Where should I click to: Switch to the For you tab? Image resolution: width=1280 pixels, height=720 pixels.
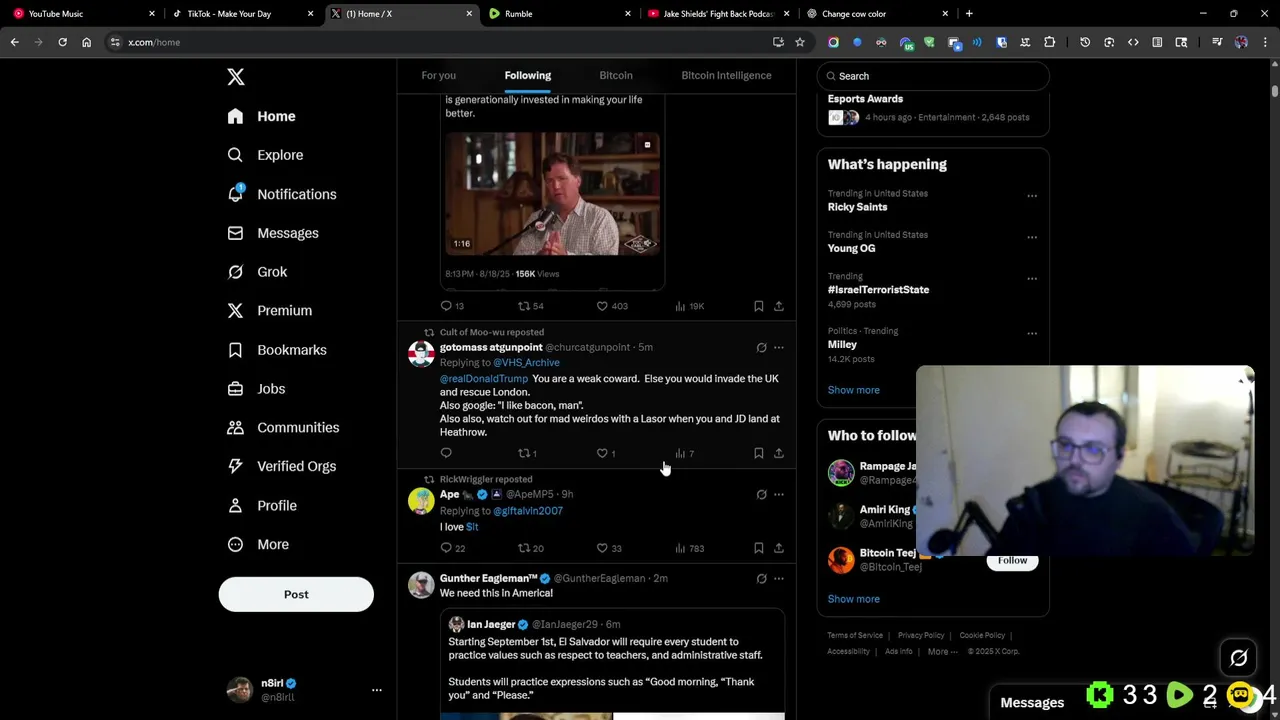point(438,75)
